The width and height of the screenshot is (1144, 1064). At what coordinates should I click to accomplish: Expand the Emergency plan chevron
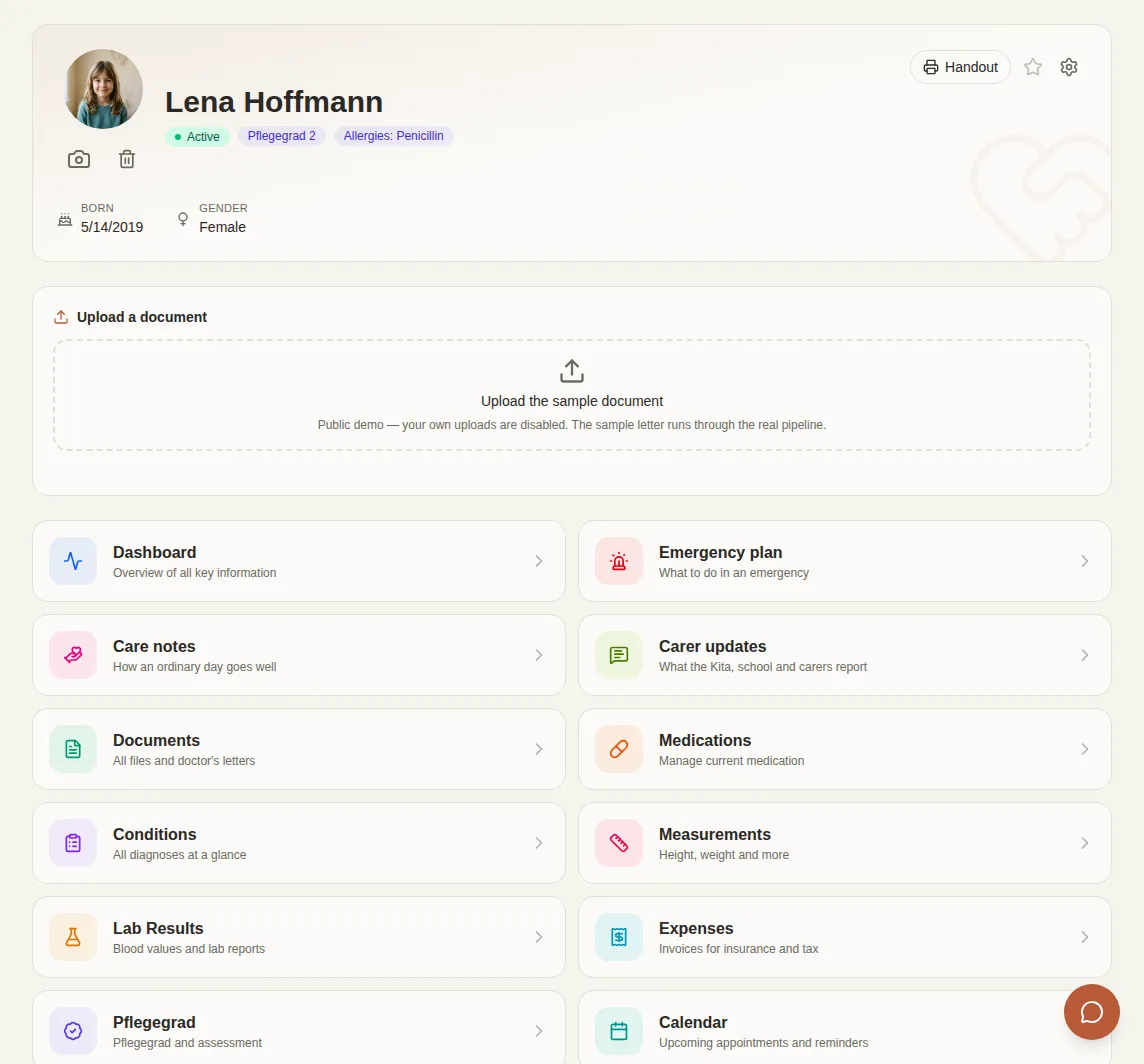pyautogui.click(x=1085, y=561)
